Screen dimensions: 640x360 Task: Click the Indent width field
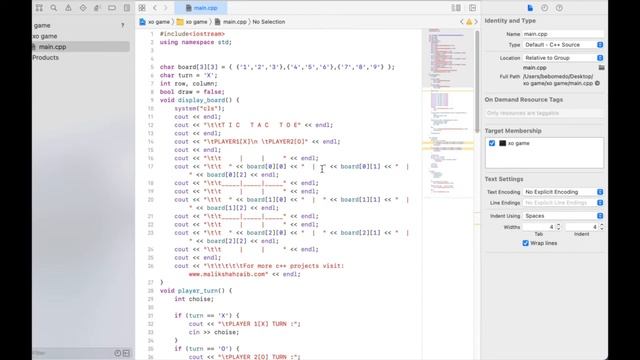pyautogui.click(x=582, y=227)
